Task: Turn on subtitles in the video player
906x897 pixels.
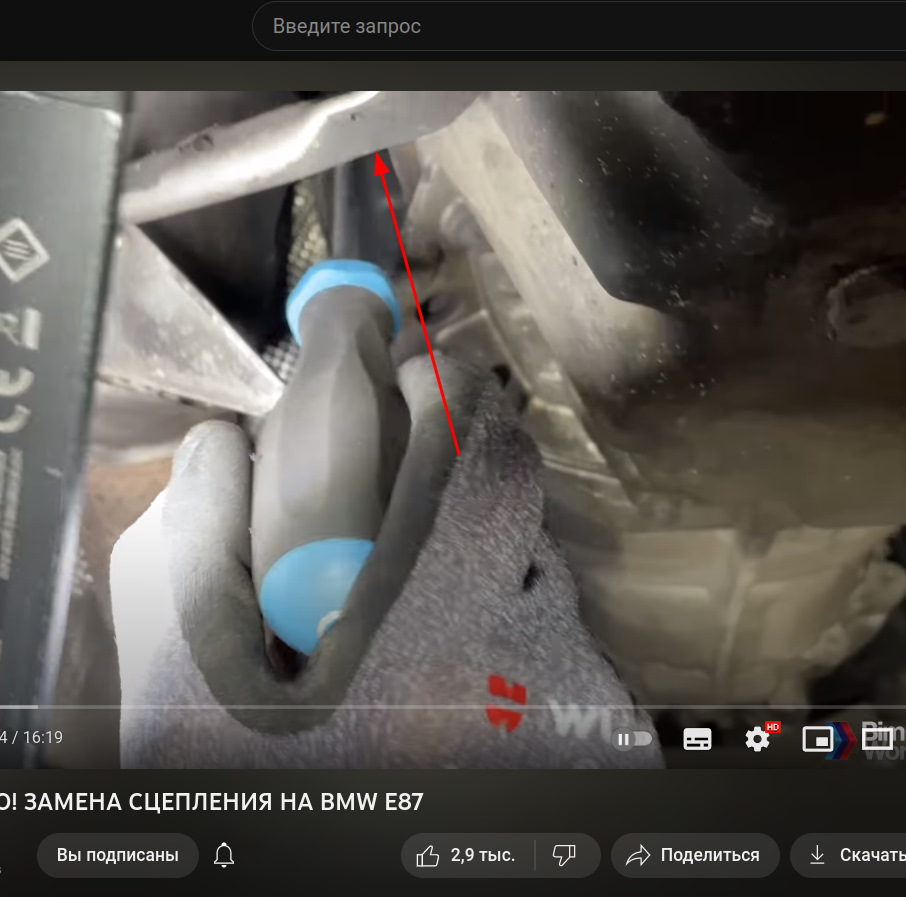Action: click(x=697, y=739)
